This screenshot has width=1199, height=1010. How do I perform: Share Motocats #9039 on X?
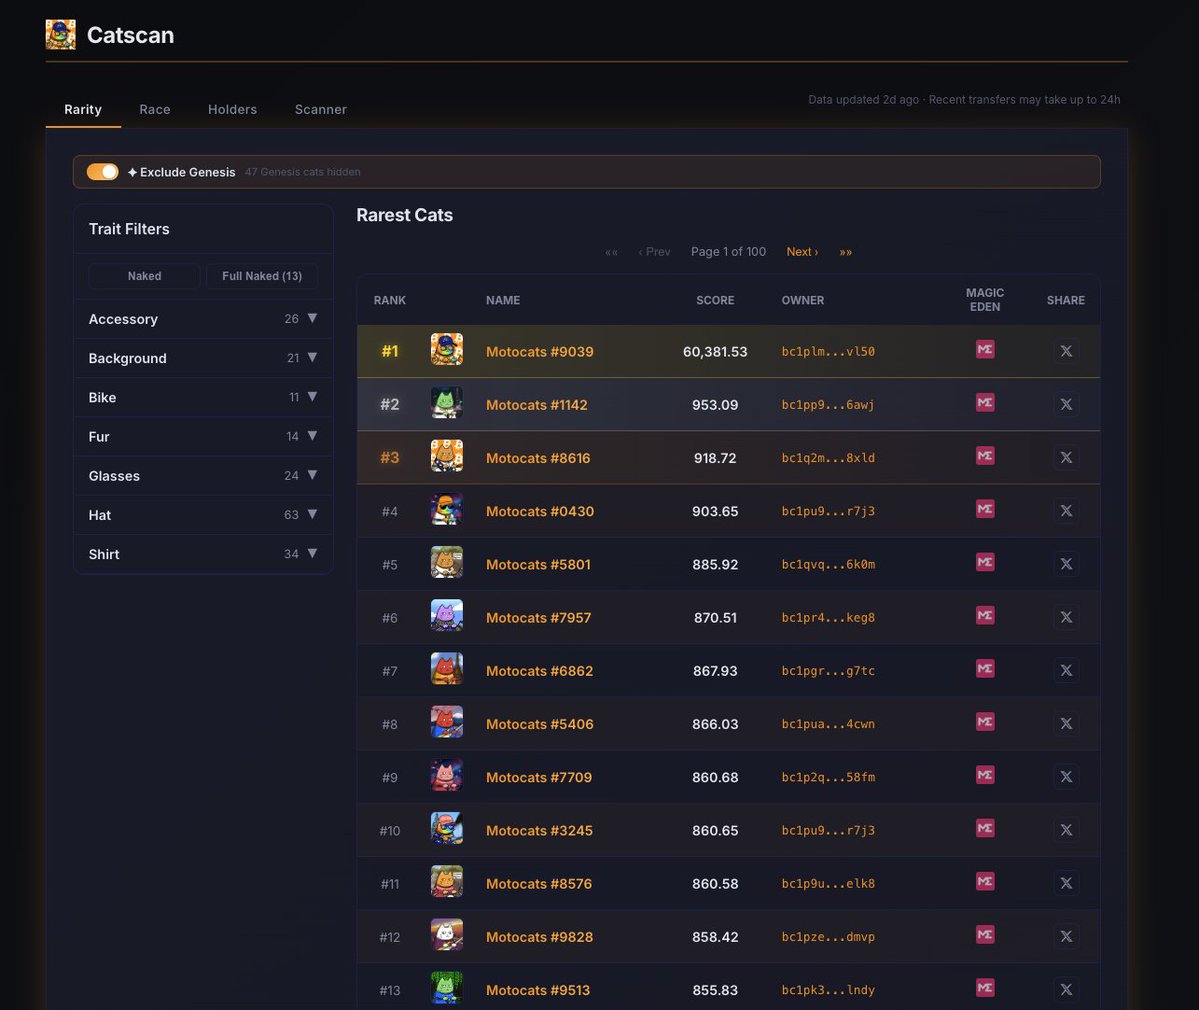coord(1066,351)
